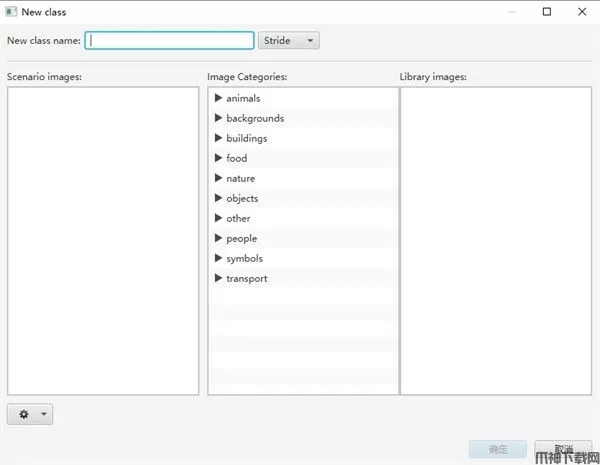Expand the backgrounds category arrow

[x=218, y=118]
